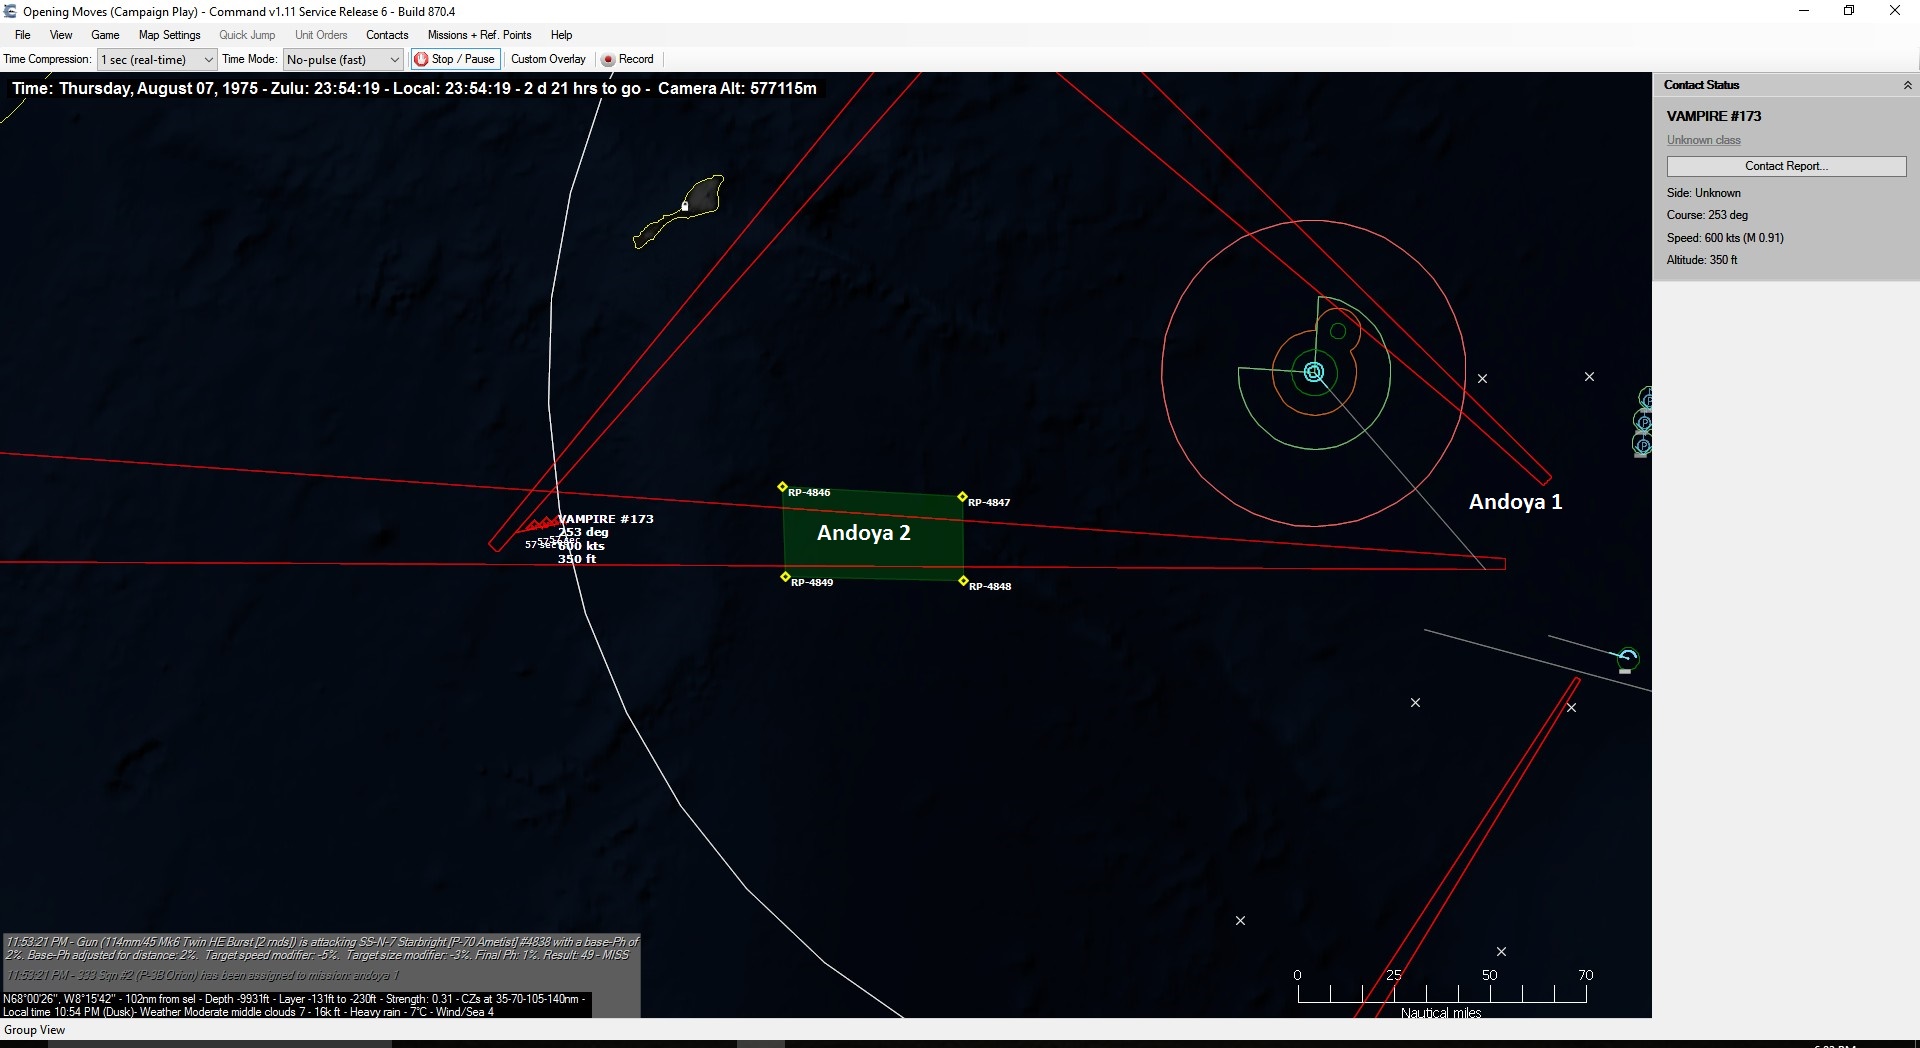Click the Course: 253 deg readout
This screenshot has width=1920, height=1048.
click(x=1707, y=215)
